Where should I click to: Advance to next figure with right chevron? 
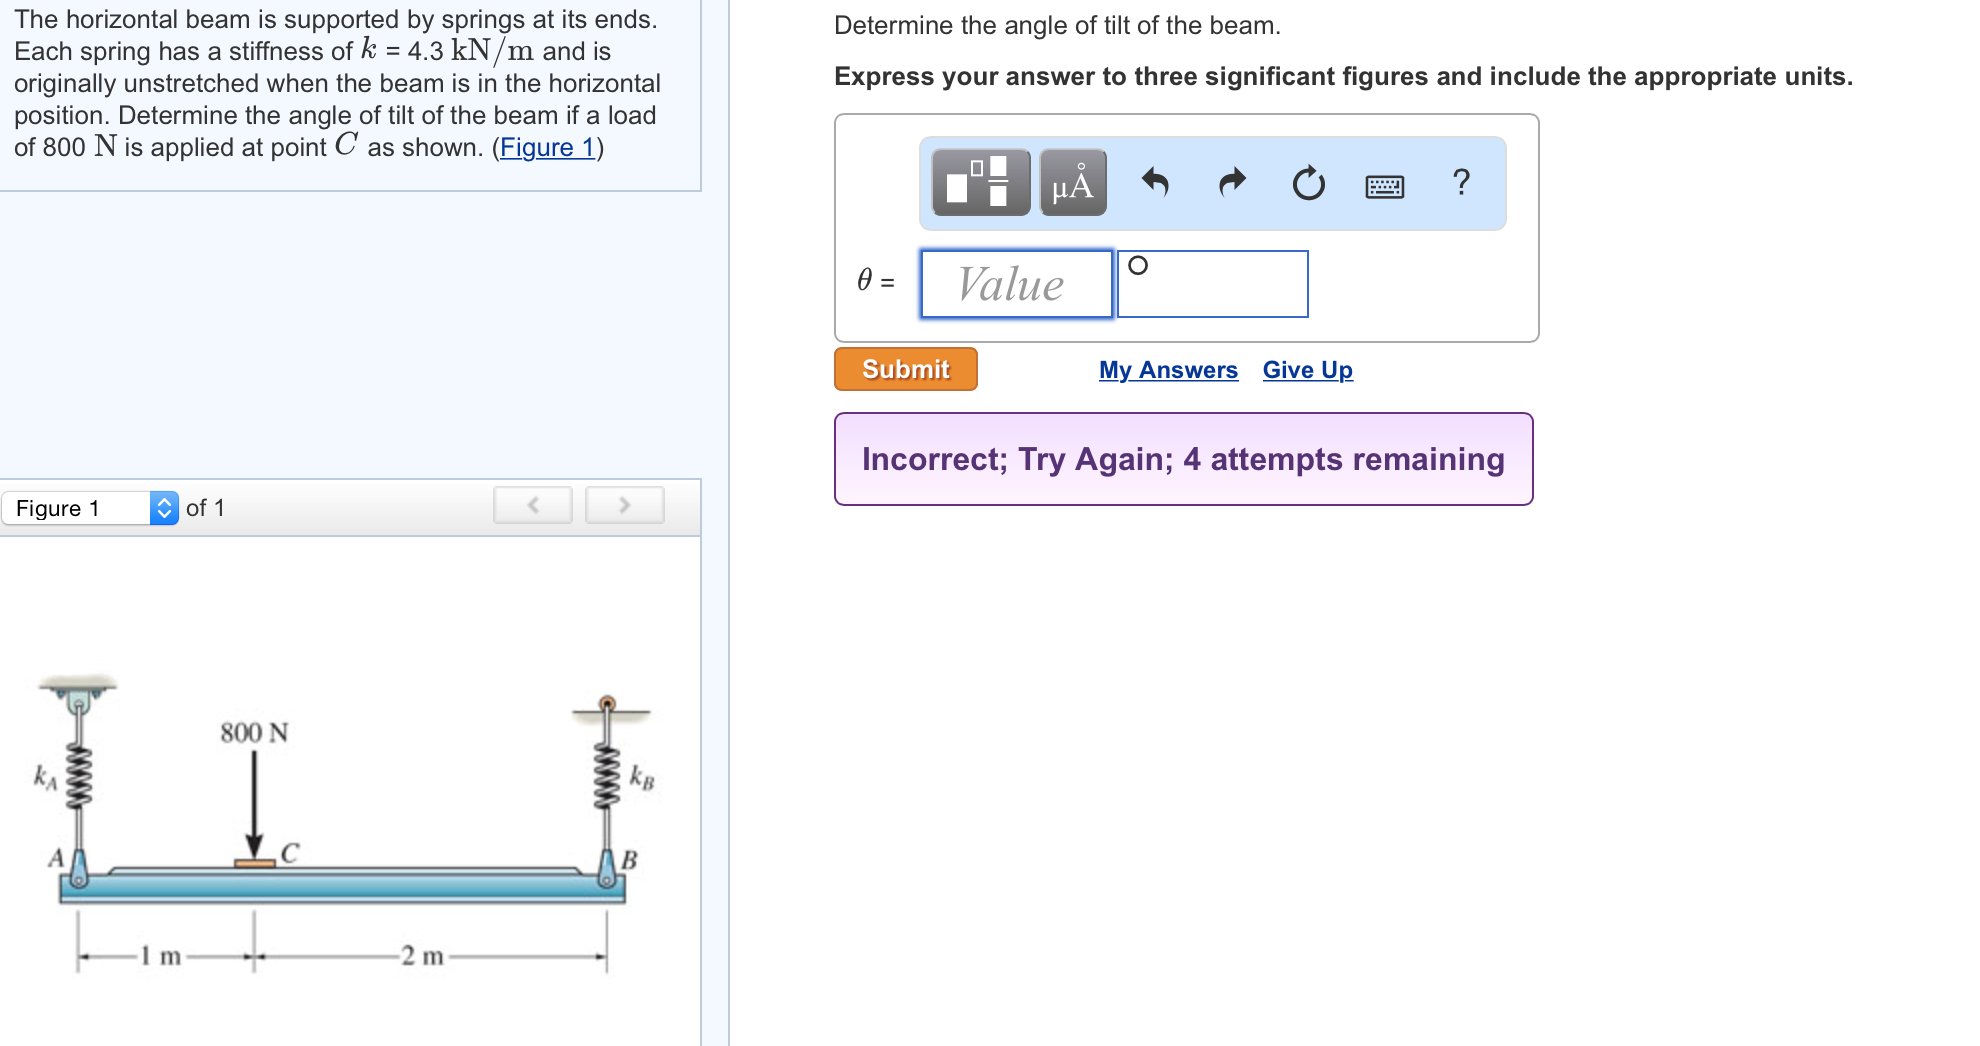pyautogui.click(x=625, y=506)
